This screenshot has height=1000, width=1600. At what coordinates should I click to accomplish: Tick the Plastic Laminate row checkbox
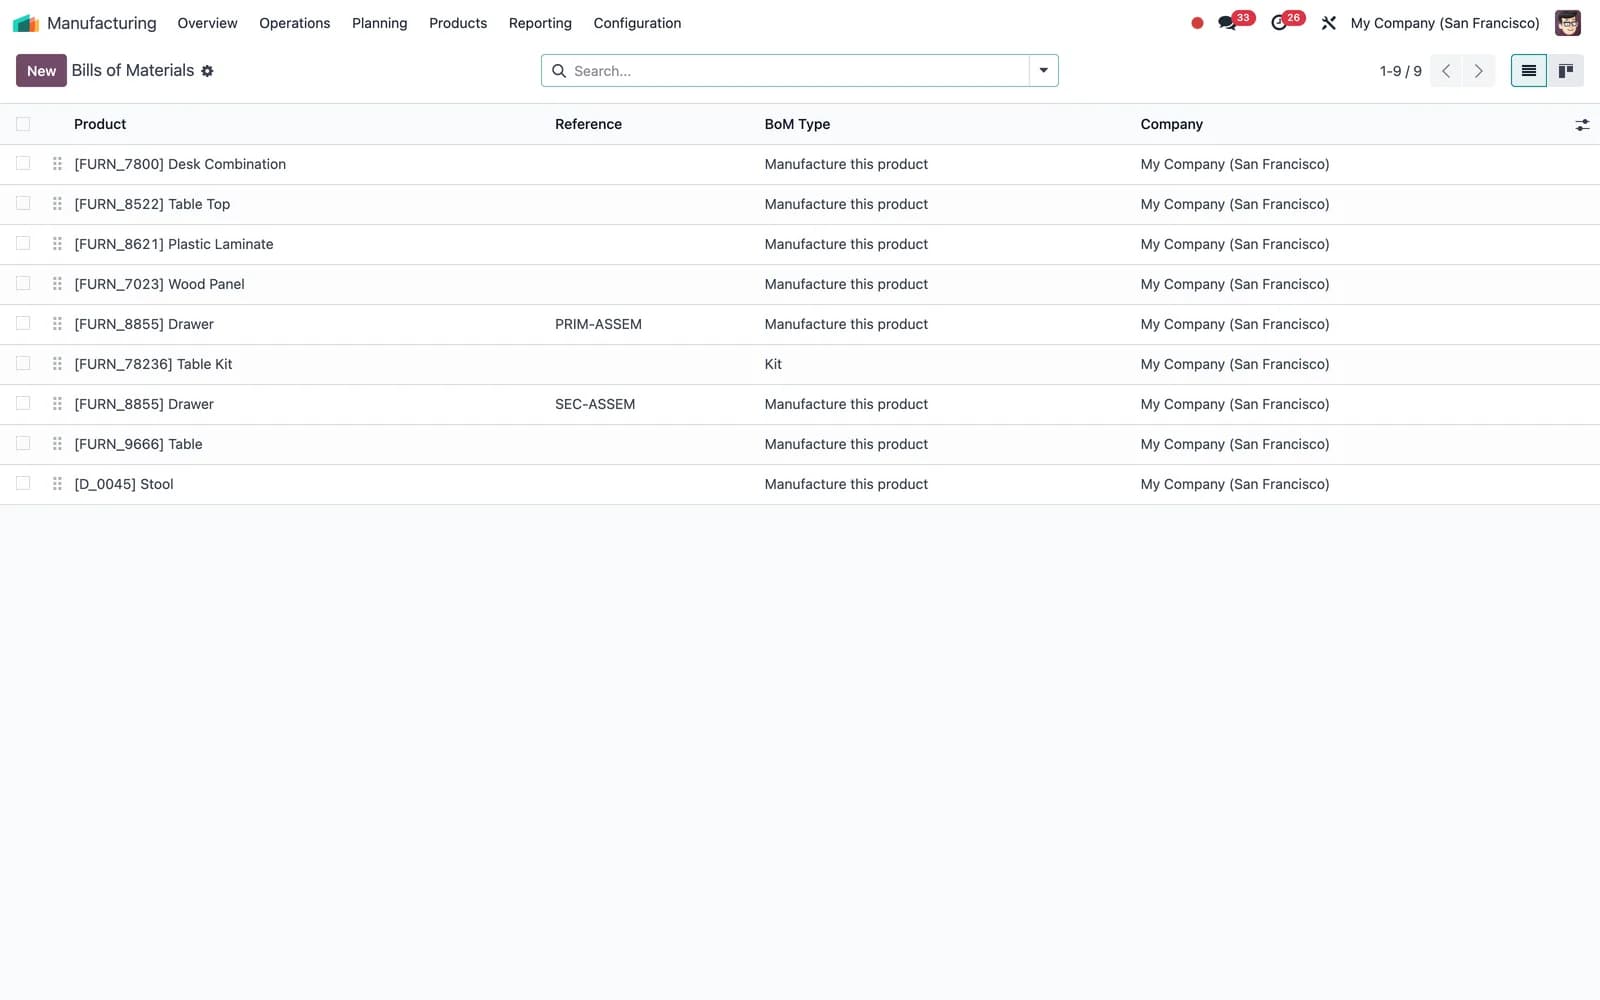[23, 244]
